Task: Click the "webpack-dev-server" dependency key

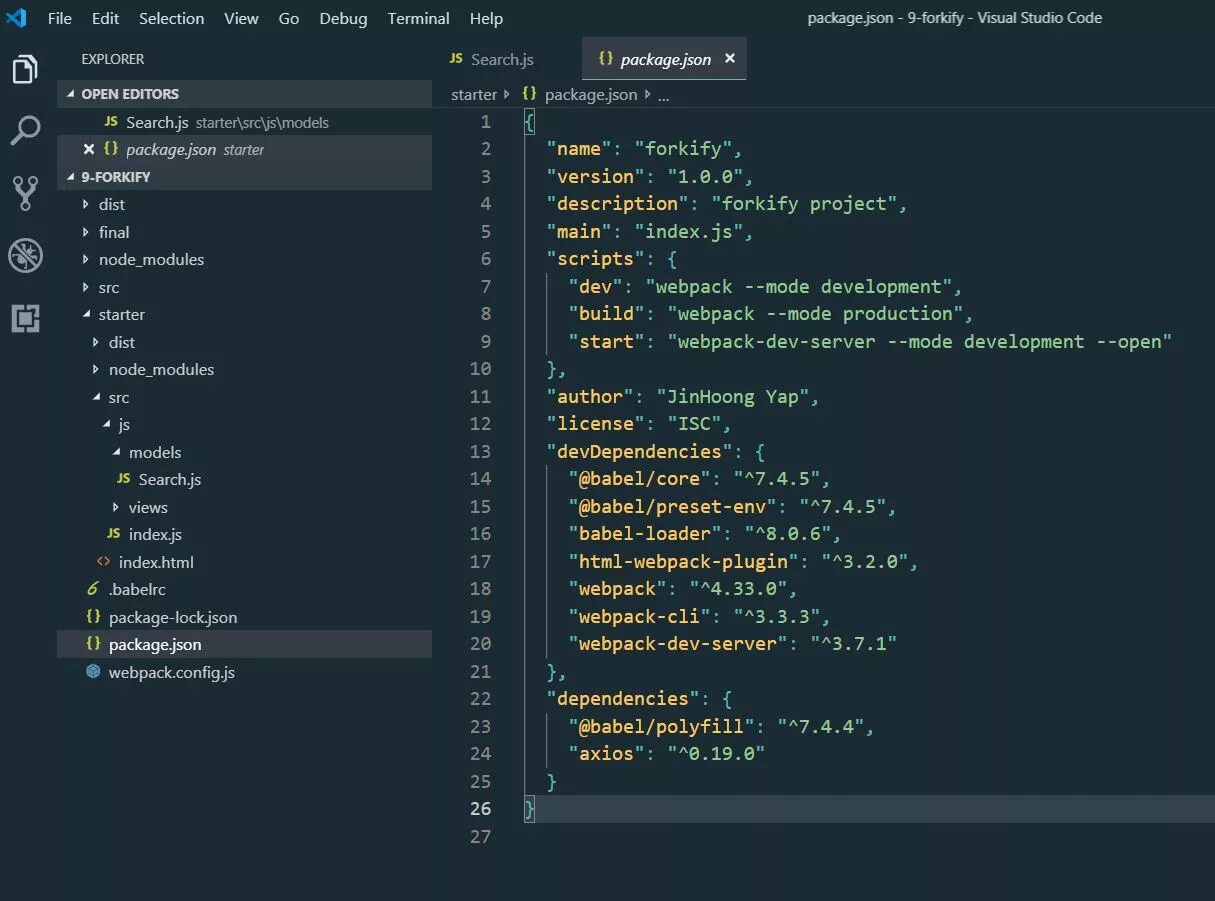Action: 678,644
